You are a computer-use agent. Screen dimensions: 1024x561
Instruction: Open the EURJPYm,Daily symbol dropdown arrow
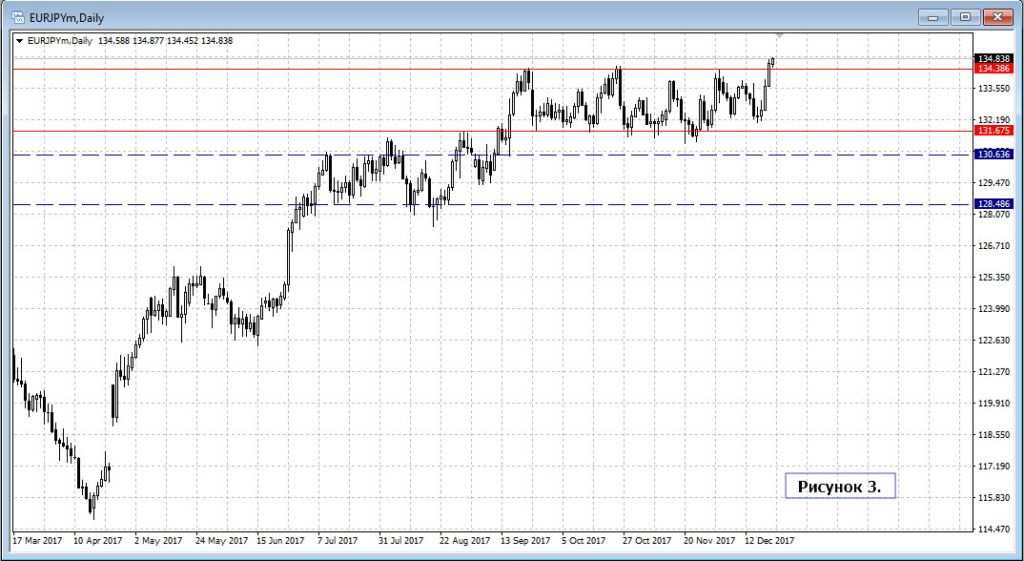tap(20, 40)
